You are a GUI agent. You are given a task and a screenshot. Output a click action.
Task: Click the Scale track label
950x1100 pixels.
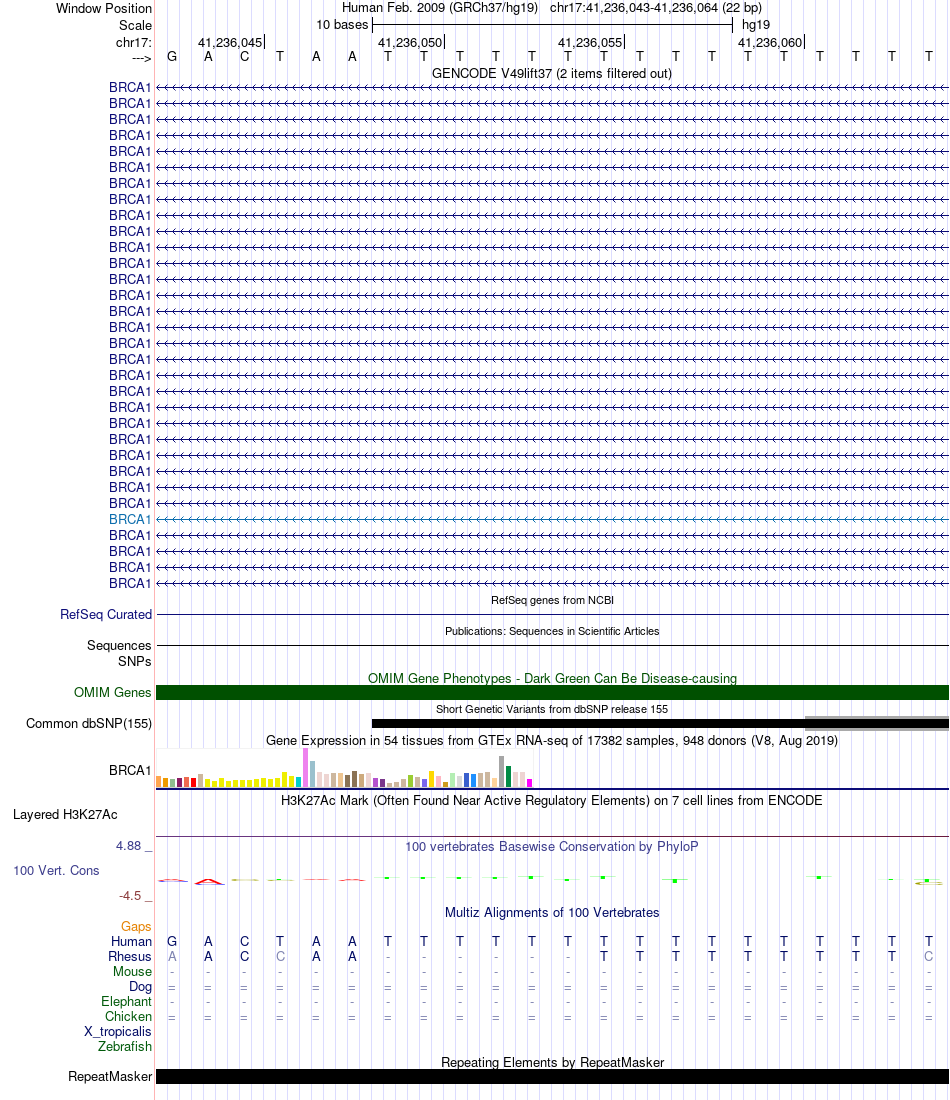tap(135, 25)
